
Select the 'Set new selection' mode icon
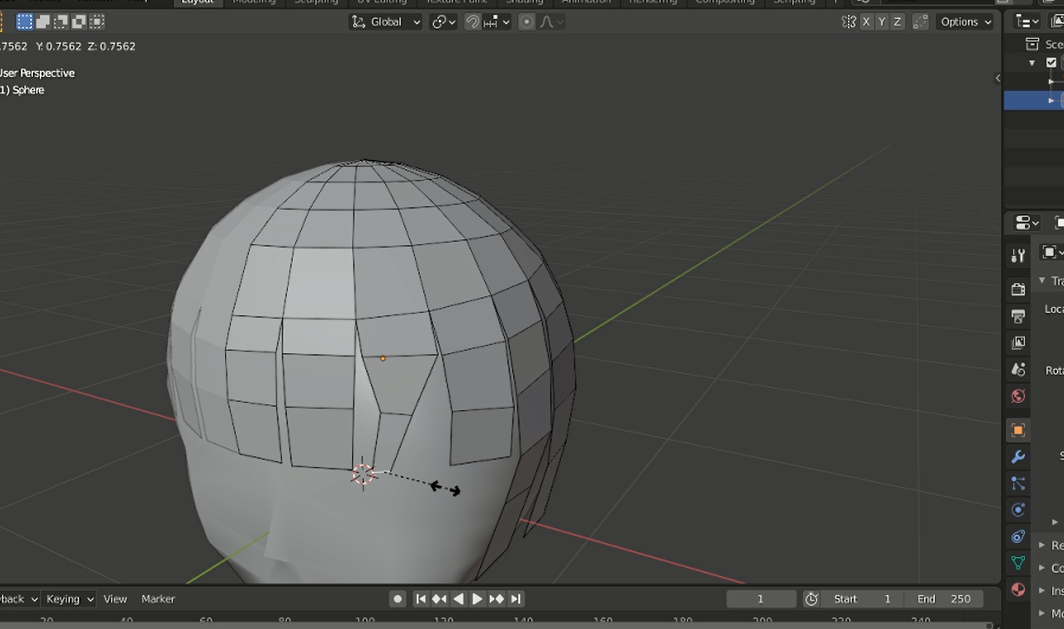click(24, 22)
